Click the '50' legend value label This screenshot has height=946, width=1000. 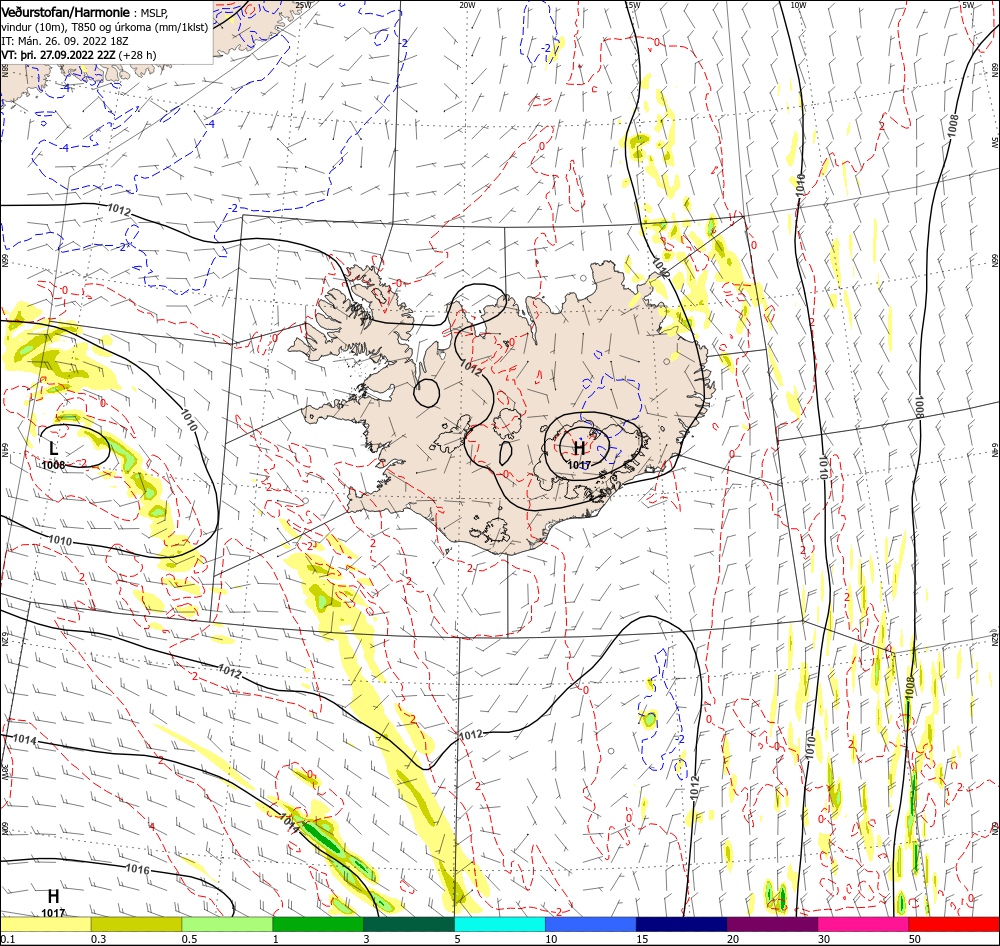[915, 939]
